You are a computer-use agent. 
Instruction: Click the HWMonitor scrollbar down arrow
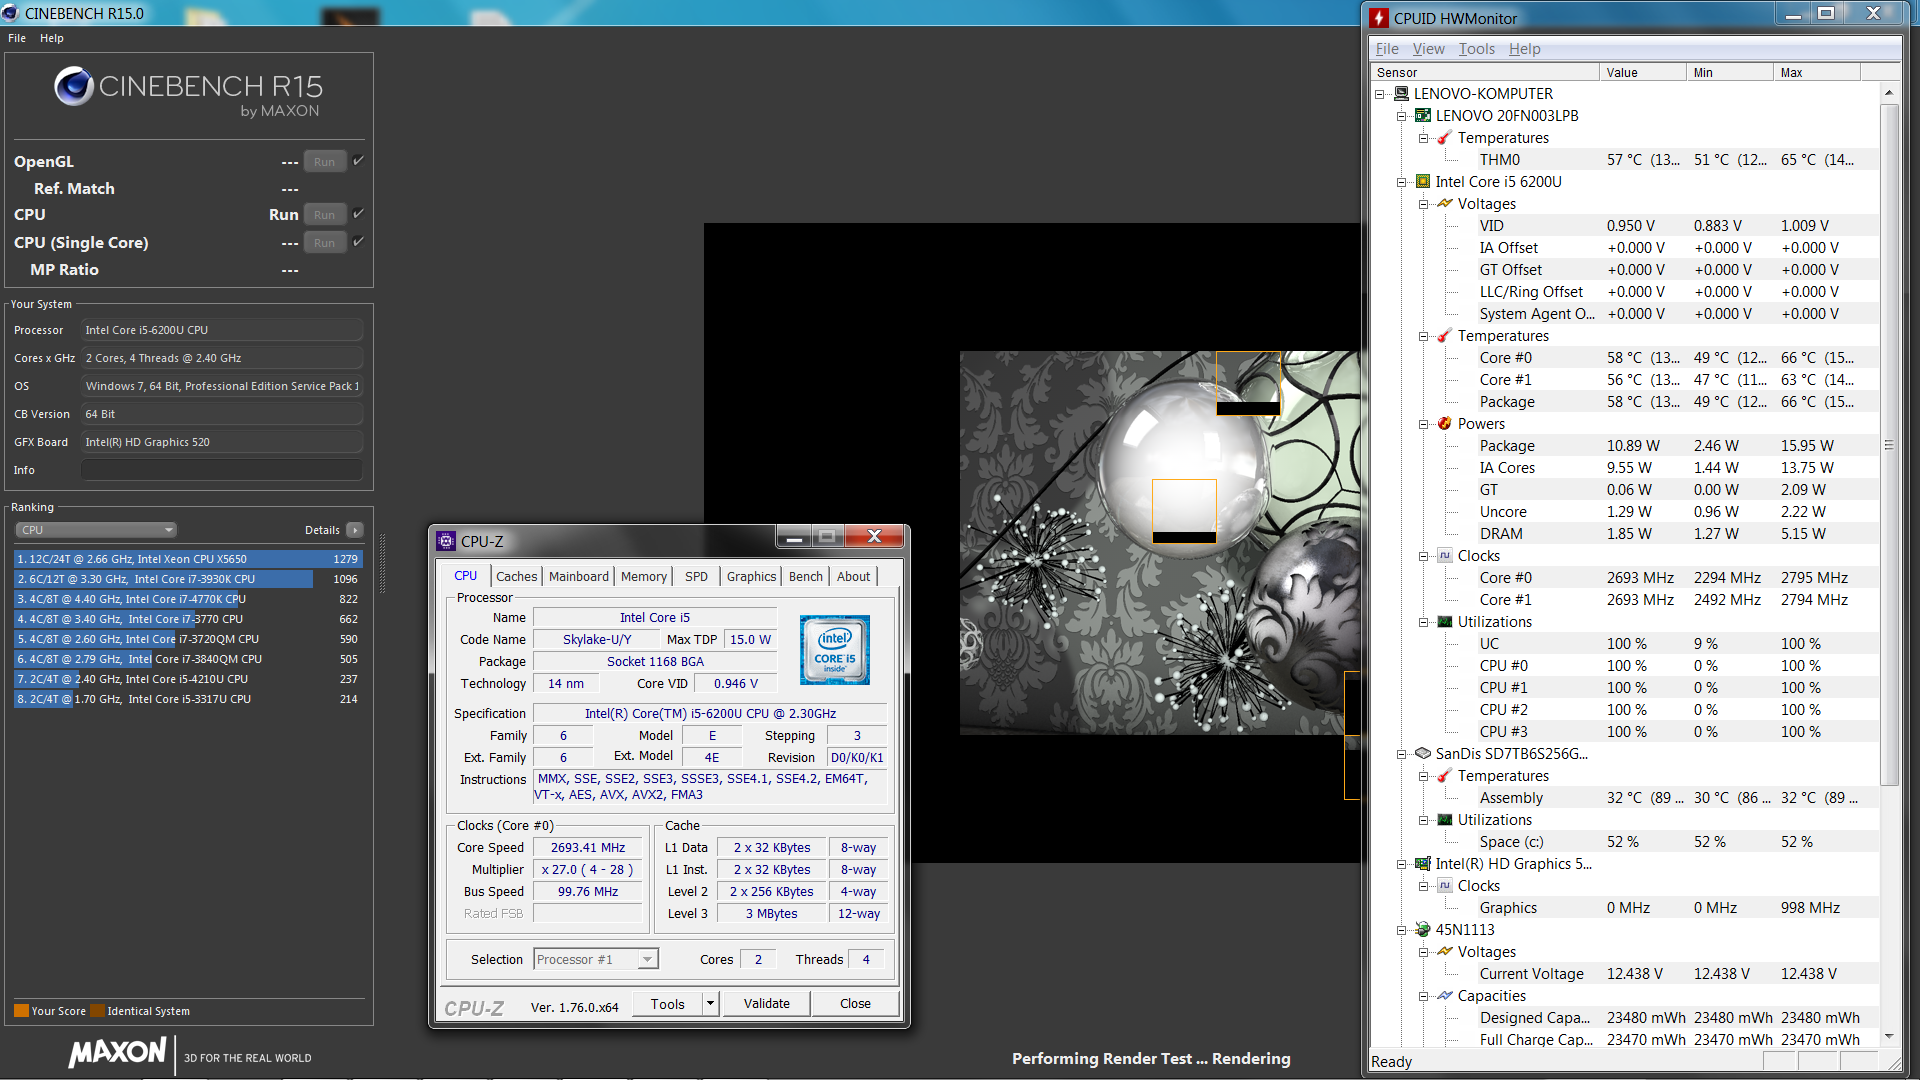pos(1889,1036)
